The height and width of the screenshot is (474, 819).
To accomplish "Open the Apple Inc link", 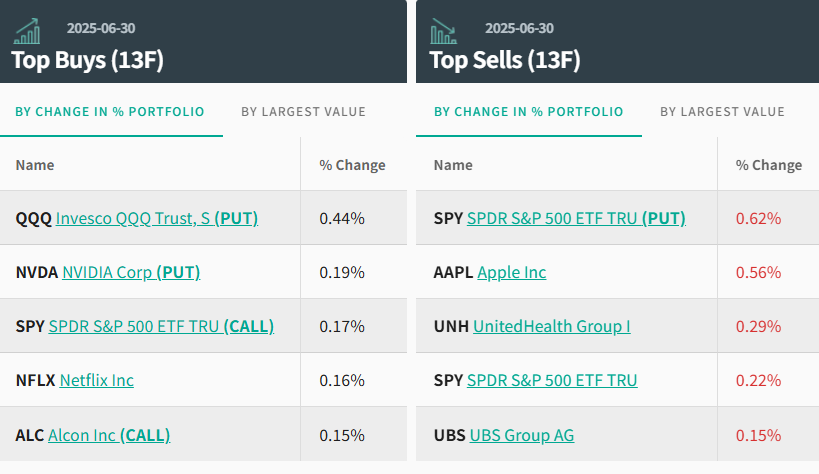I will coord(512,272).
